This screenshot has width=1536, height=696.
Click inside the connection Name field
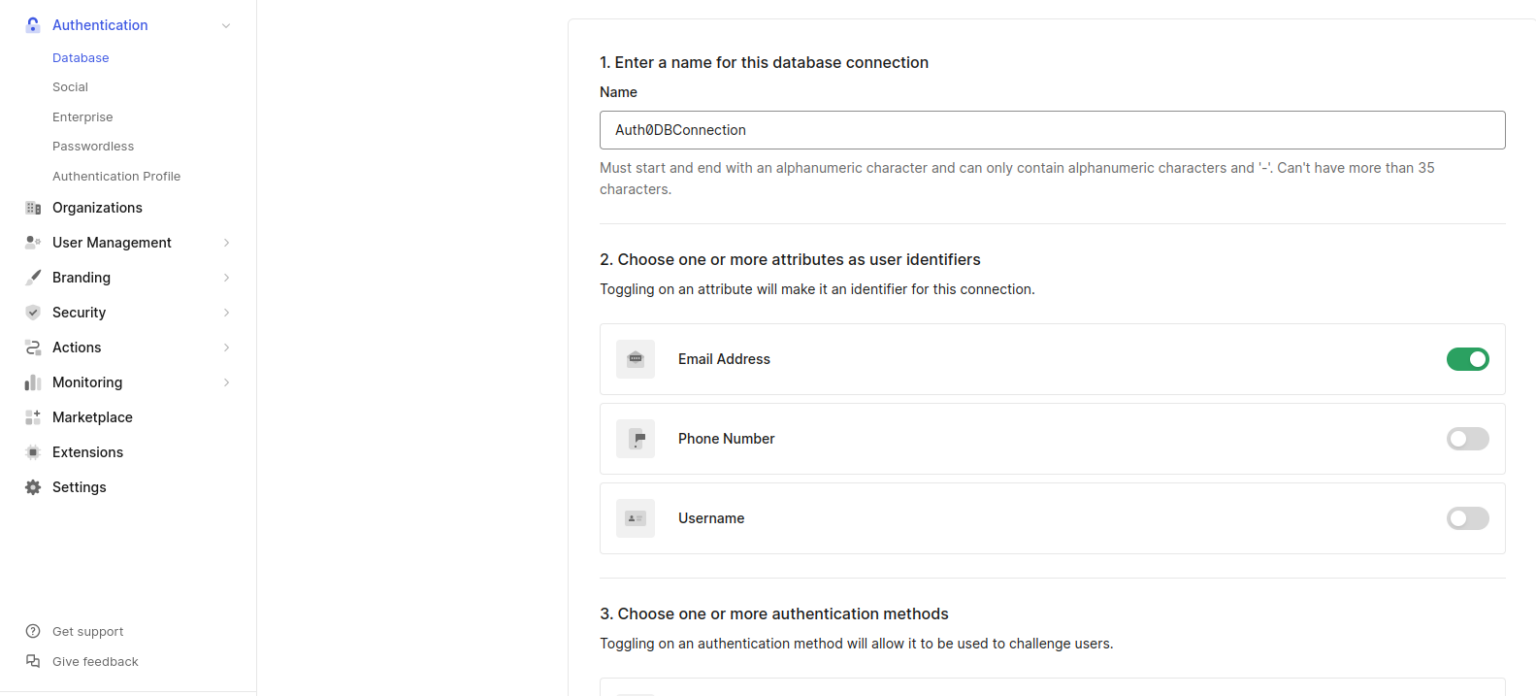pyautogui.click(x=1052, y=129)
